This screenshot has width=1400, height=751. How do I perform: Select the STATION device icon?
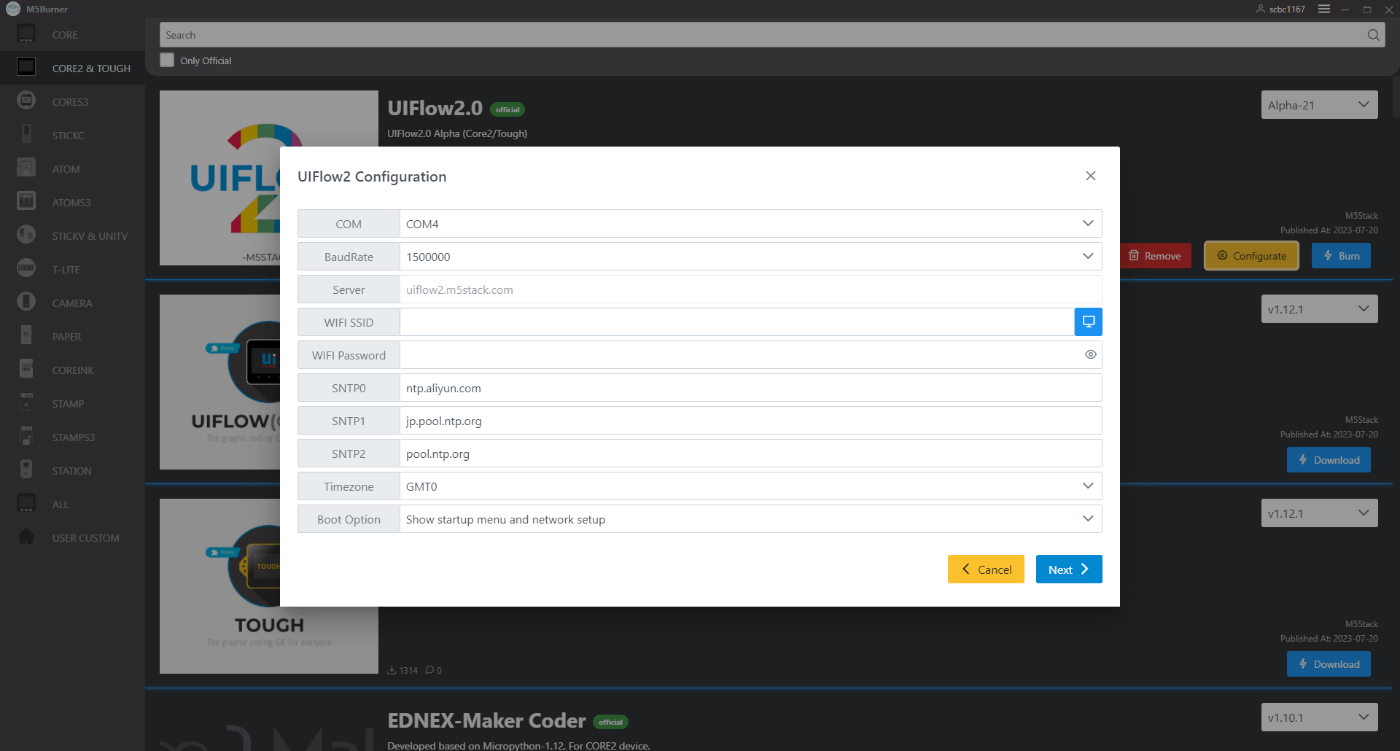[25, 470]
